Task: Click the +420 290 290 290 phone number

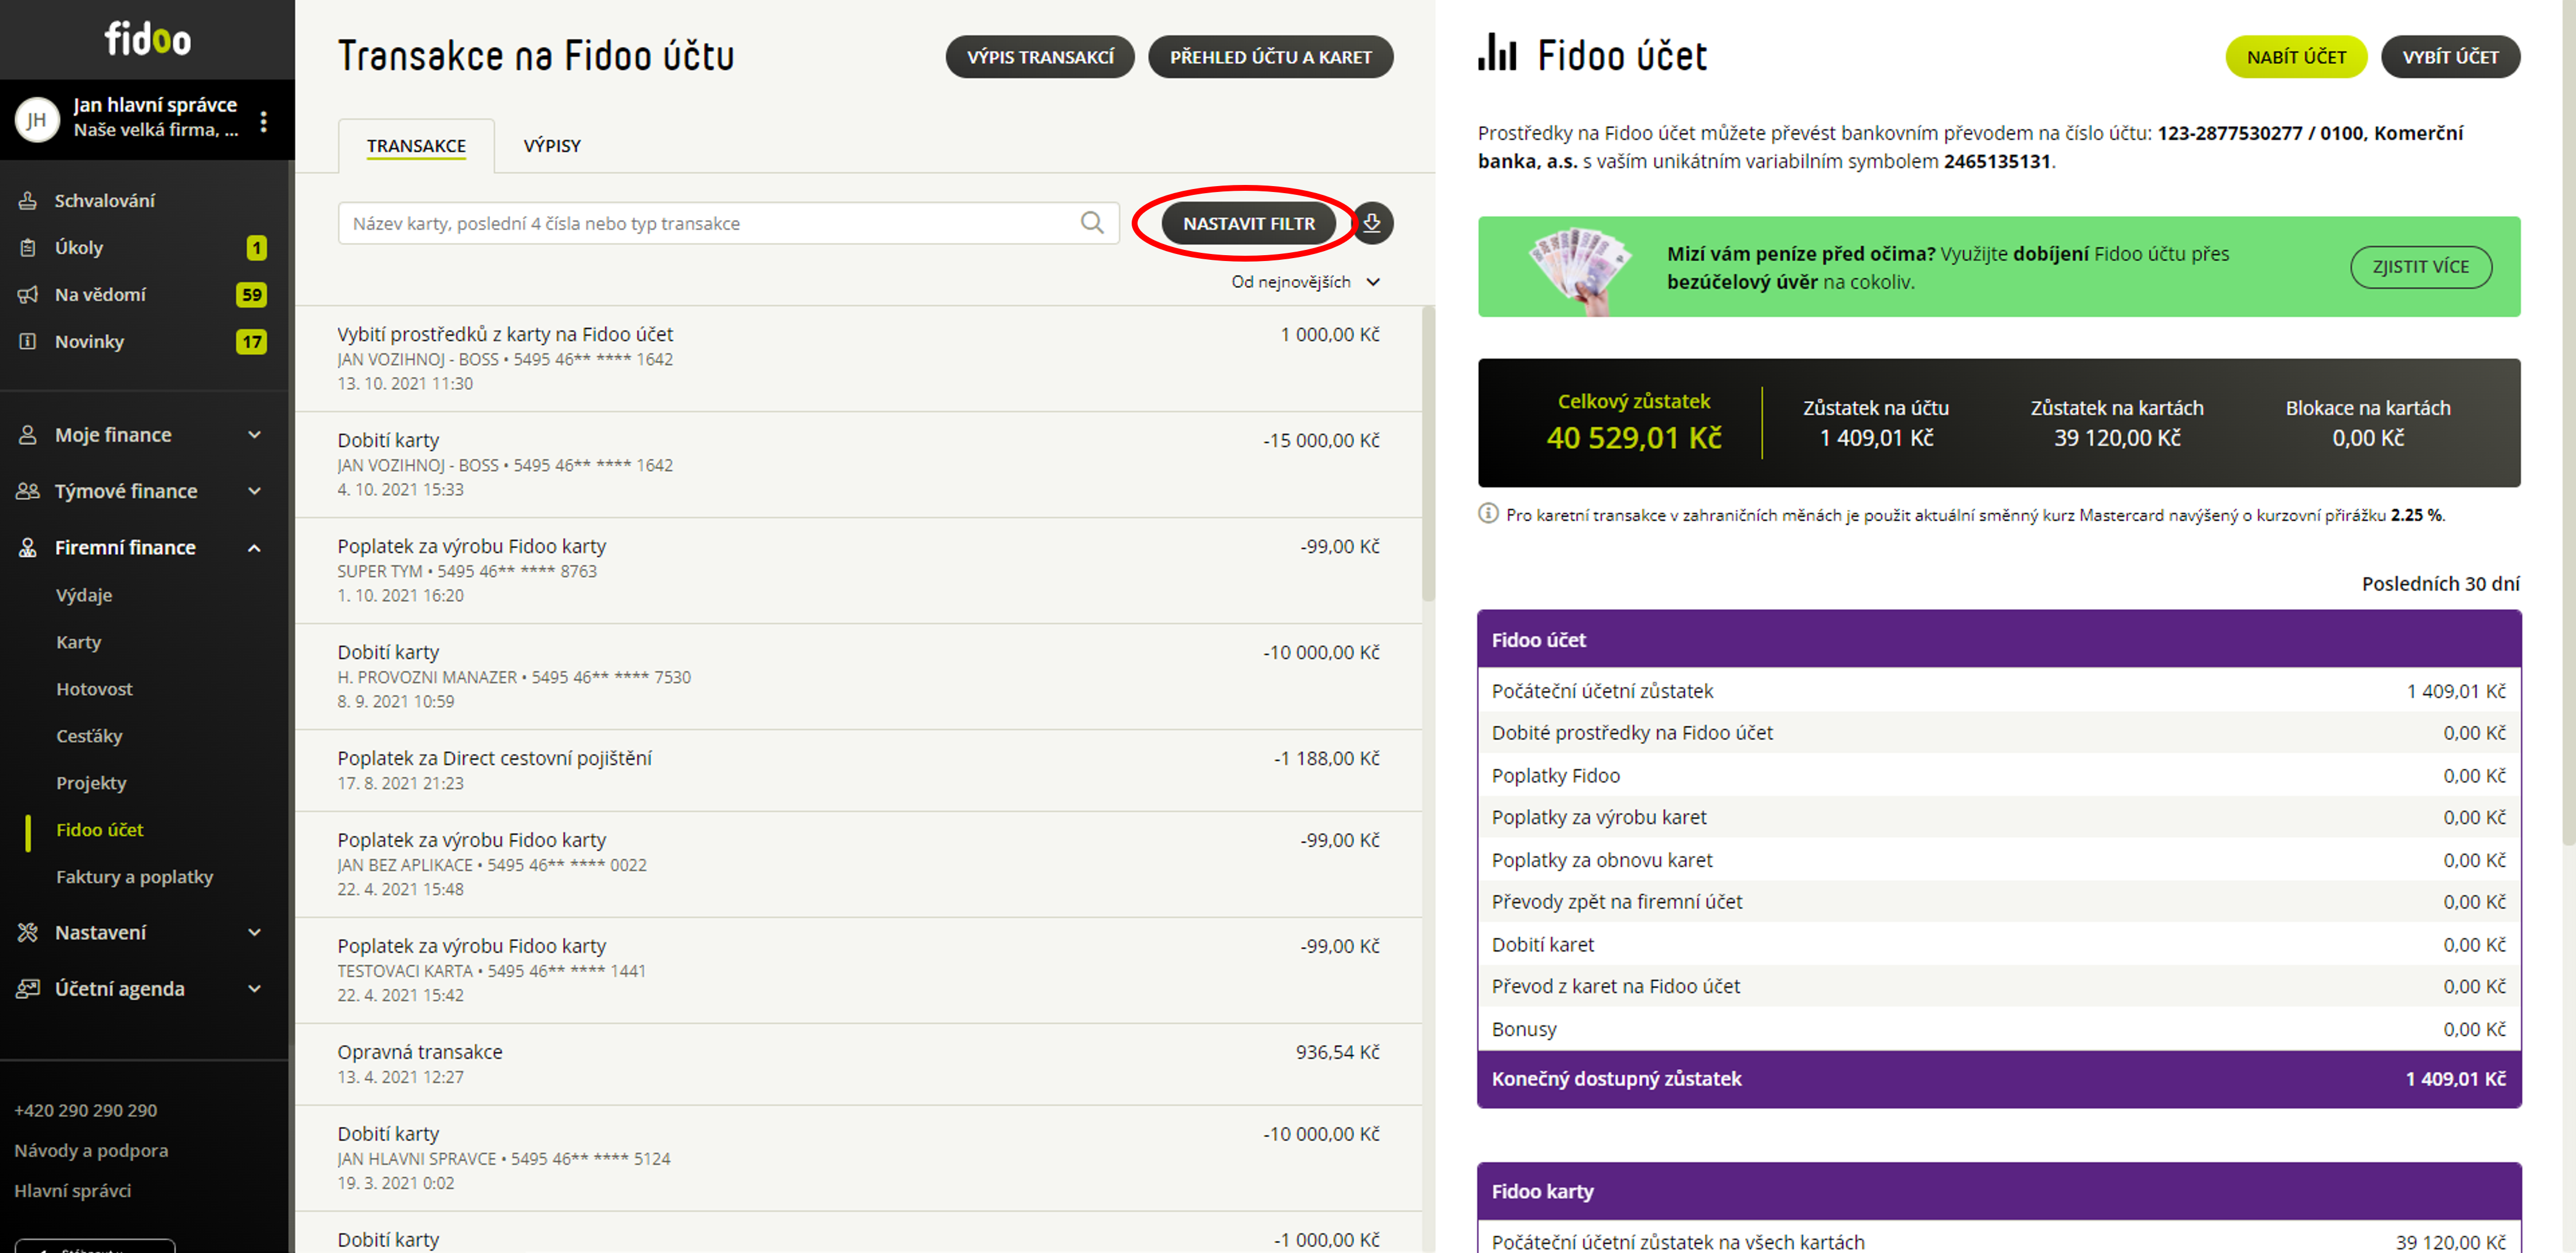Action: point(85,1110)
